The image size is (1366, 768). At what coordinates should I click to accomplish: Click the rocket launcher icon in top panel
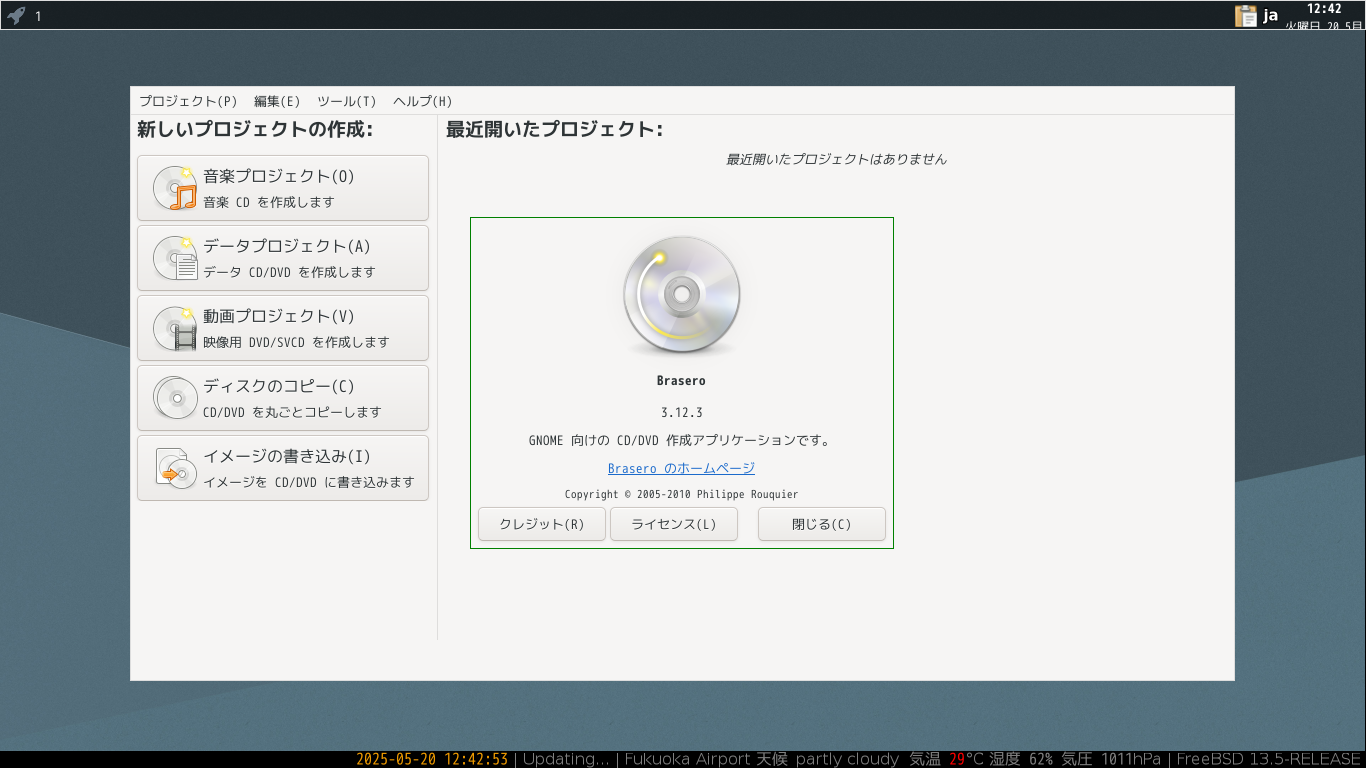point(16,15)
